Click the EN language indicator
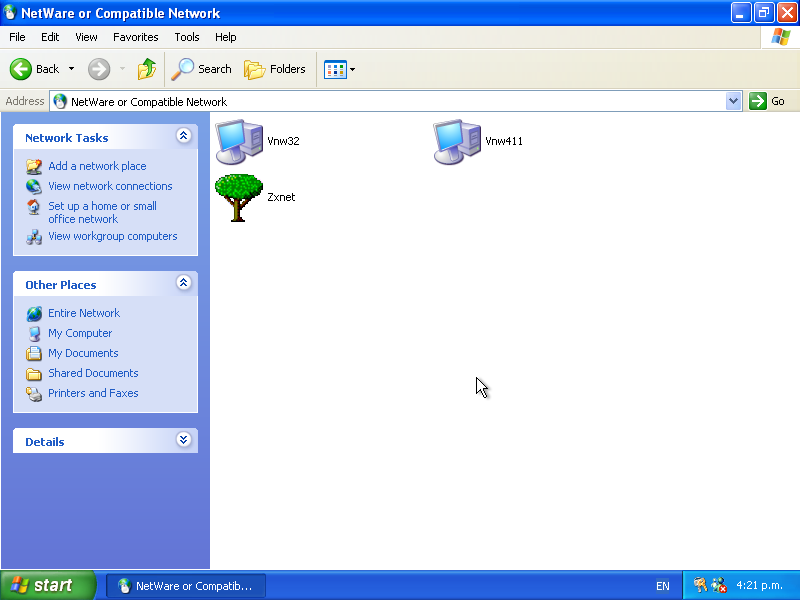 point(663,586)
